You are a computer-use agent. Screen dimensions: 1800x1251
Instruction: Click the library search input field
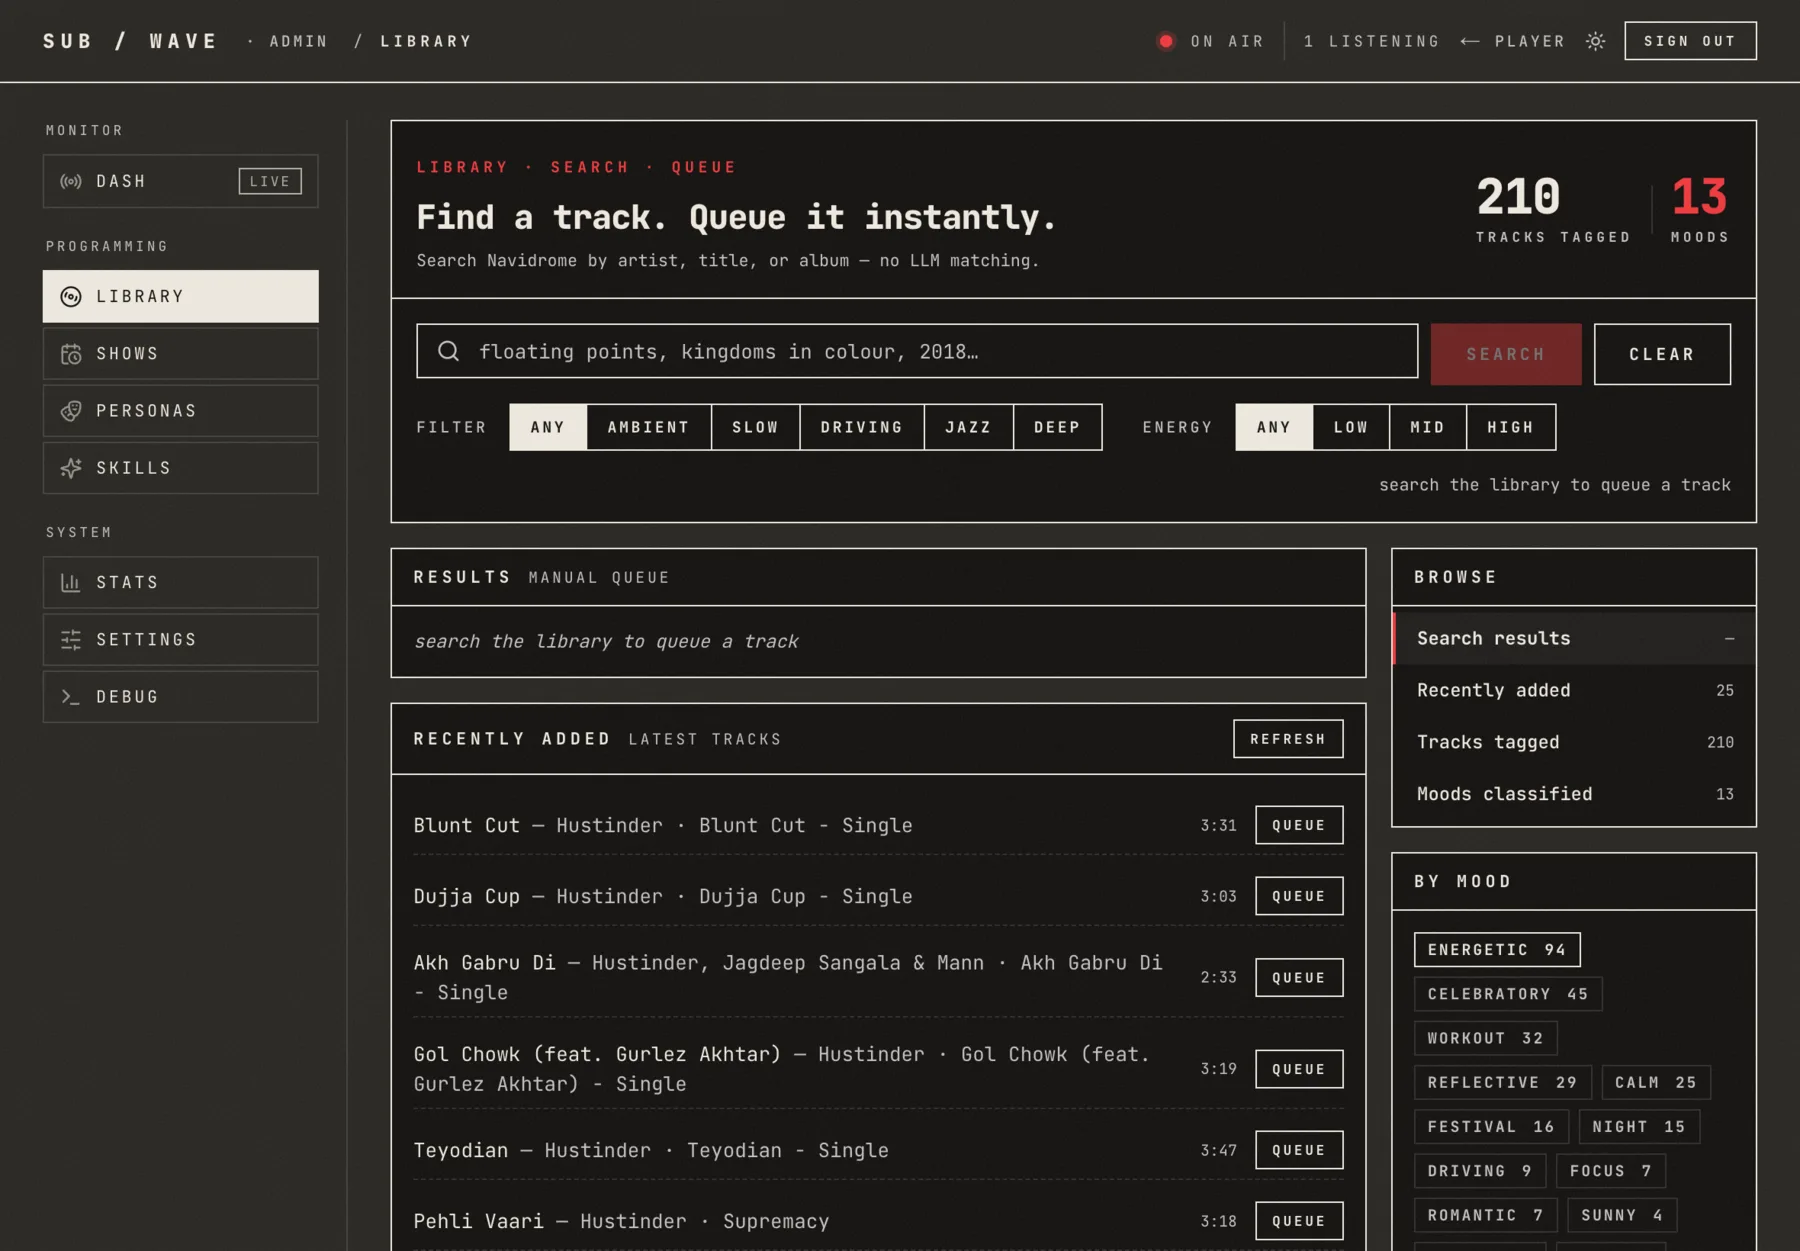click(917, 351)
